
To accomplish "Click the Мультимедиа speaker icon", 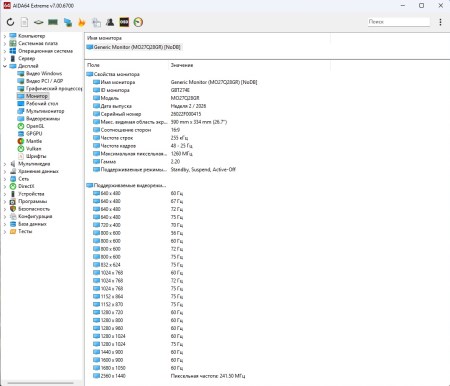I will tap(13, 164).
